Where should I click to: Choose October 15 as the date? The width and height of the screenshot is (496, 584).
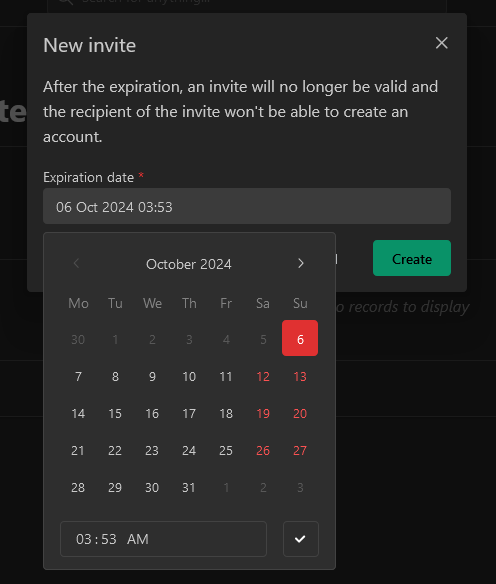(115, 413)
